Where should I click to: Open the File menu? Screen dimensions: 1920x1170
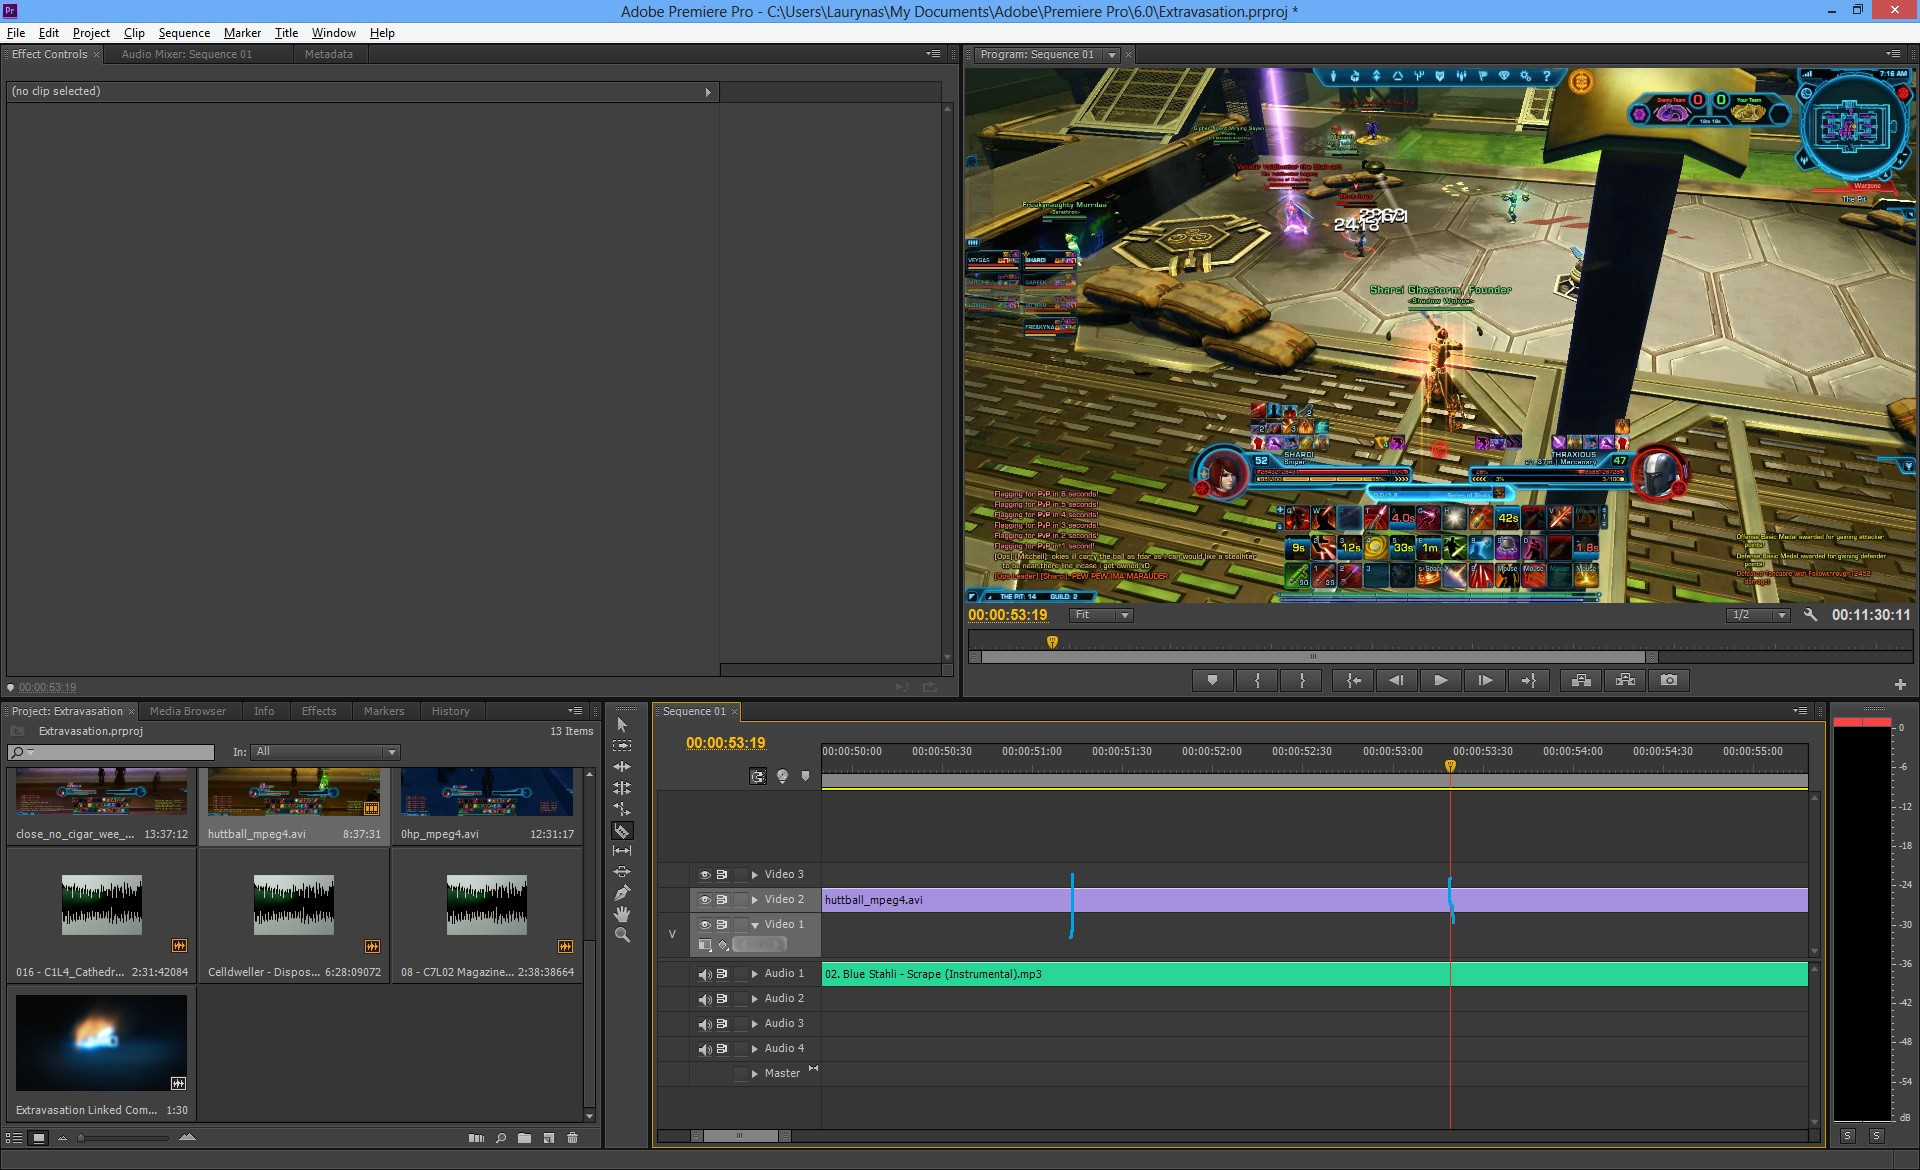pyautogui.click(x=16, y=33)
